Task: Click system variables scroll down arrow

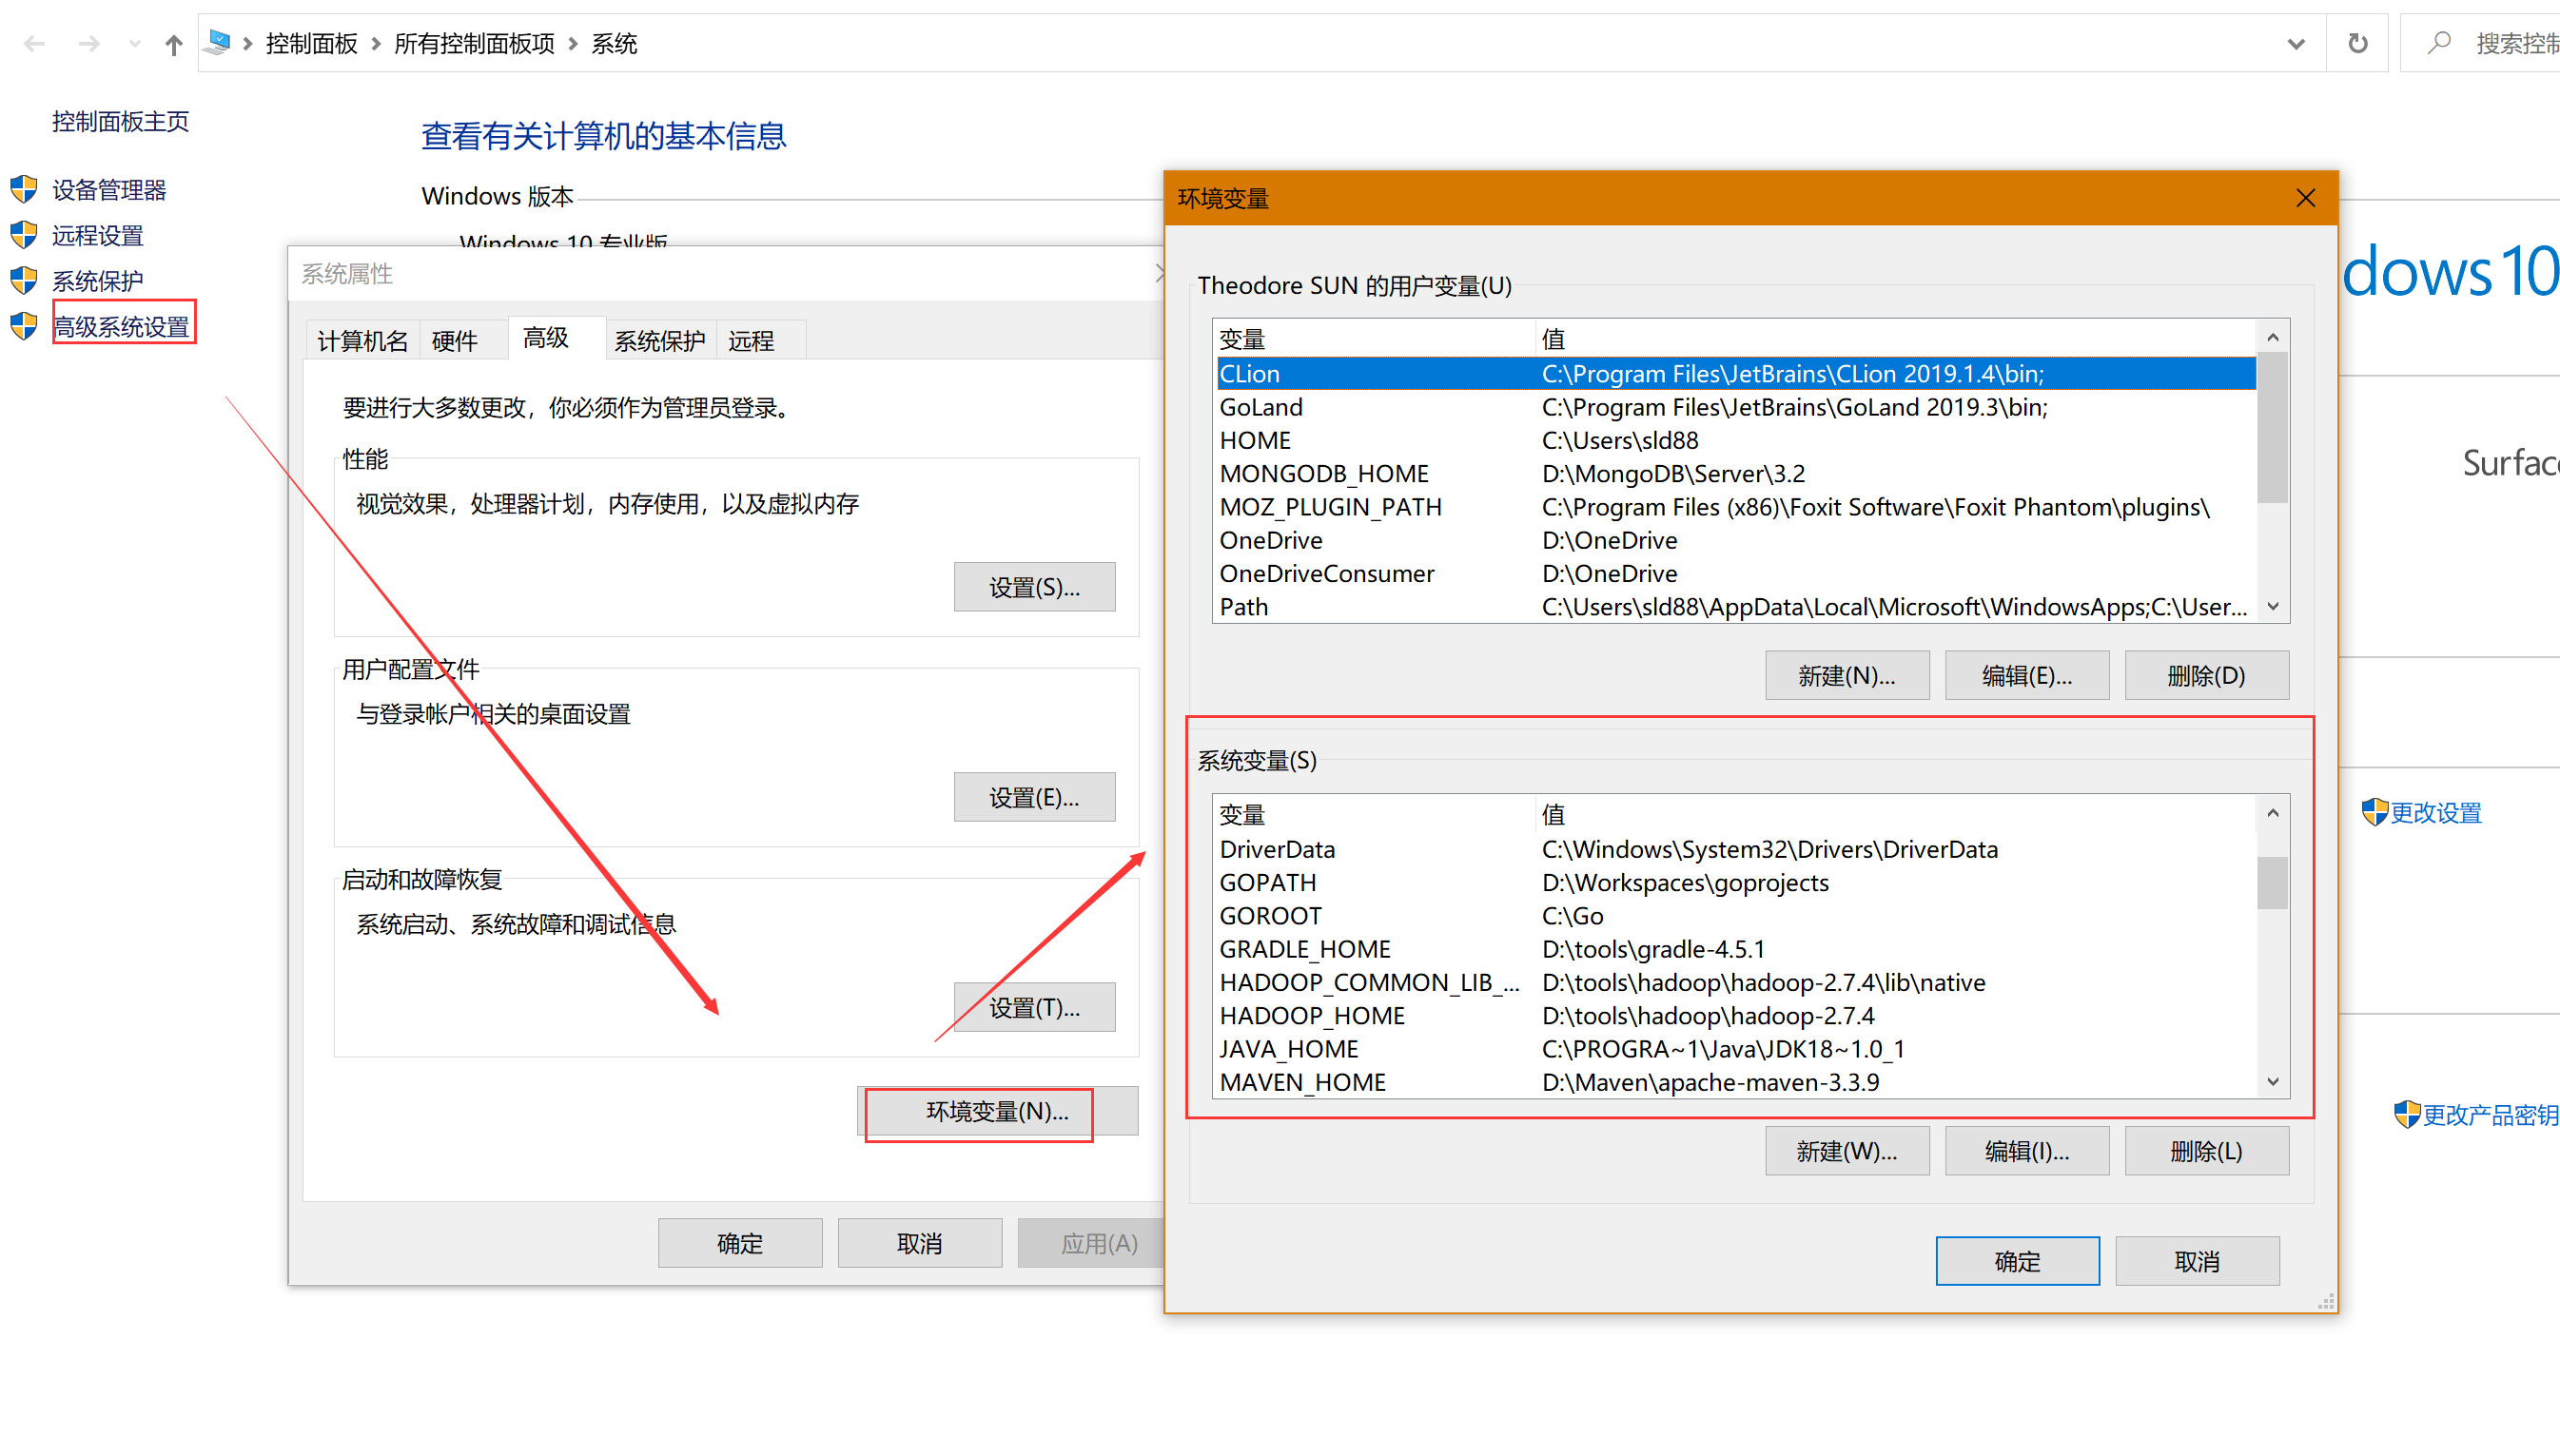Action: (2273, 1082)
